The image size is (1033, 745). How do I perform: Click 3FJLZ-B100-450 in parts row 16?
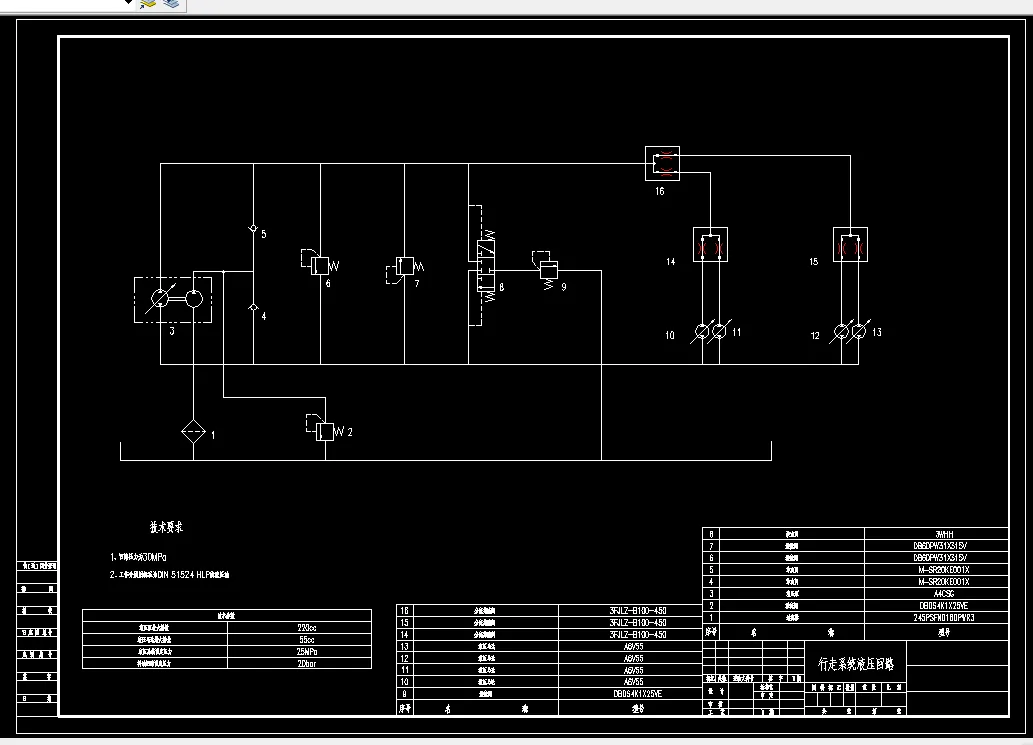pyautogui.click(x=638, y=611)
